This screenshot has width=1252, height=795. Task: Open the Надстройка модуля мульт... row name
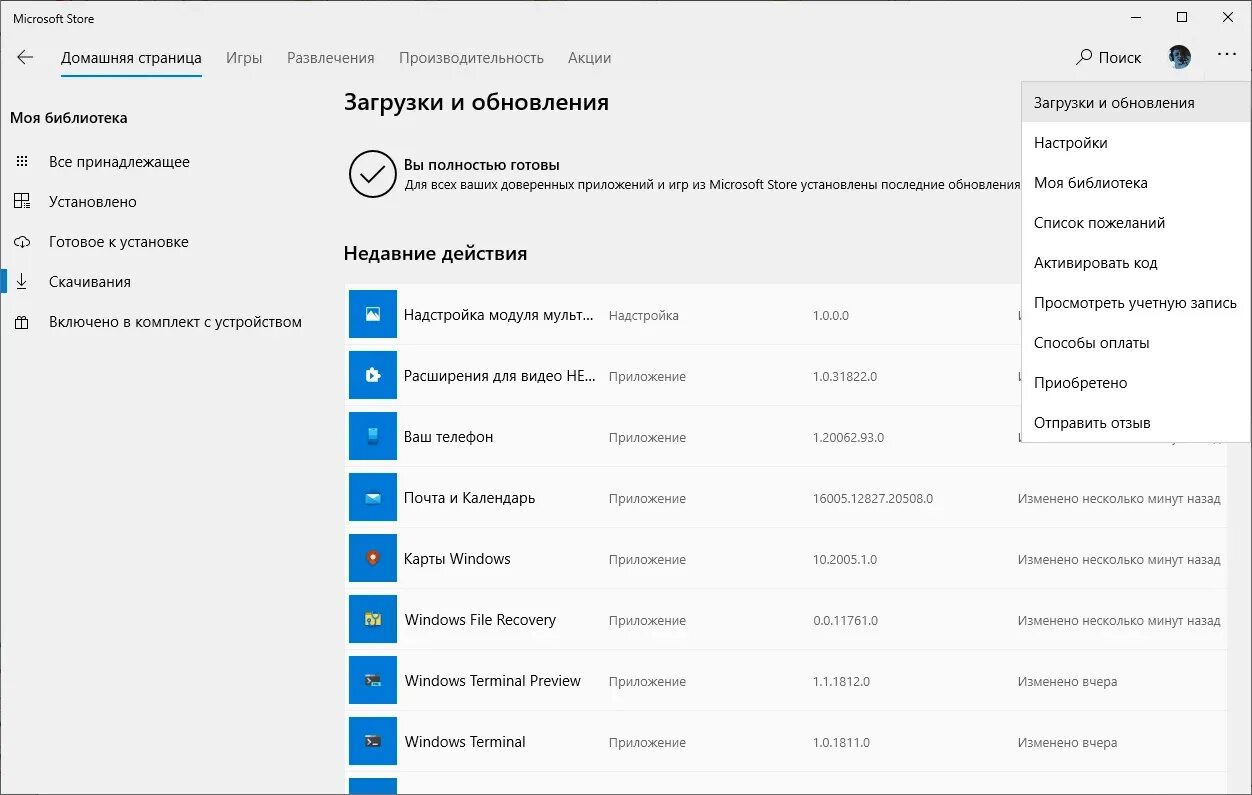coord(499,315)
